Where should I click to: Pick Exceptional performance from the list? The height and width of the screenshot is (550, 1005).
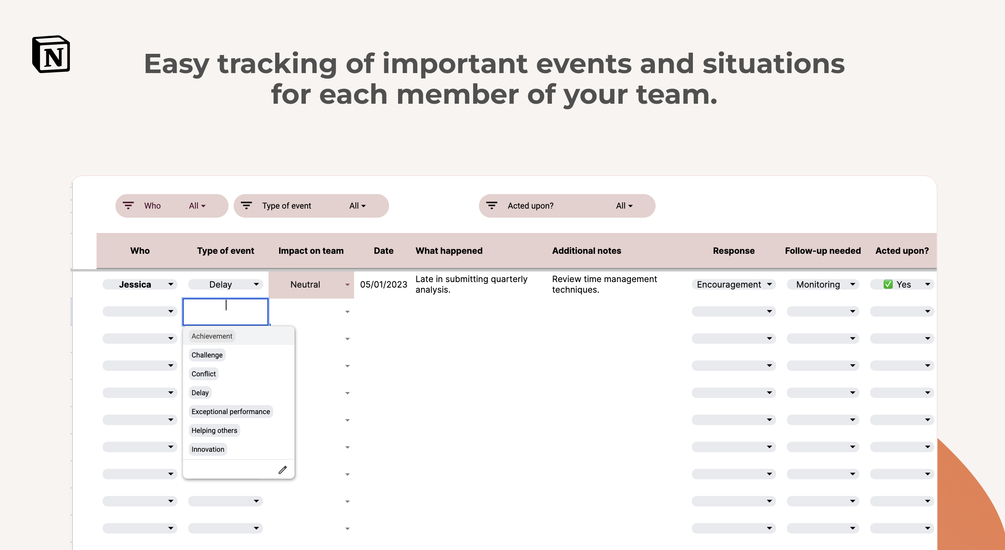(x=231, y=412)
